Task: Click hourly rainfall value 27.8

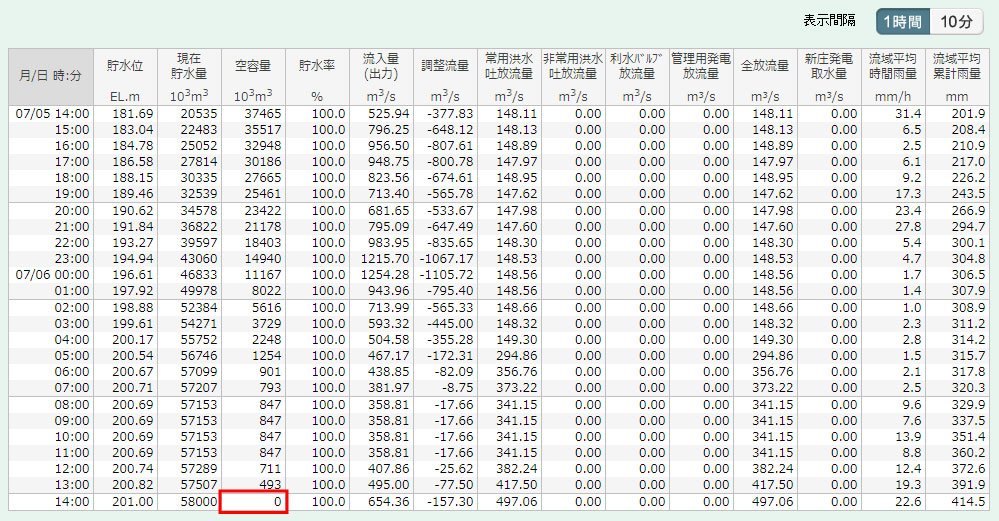Action: (909, 227)
